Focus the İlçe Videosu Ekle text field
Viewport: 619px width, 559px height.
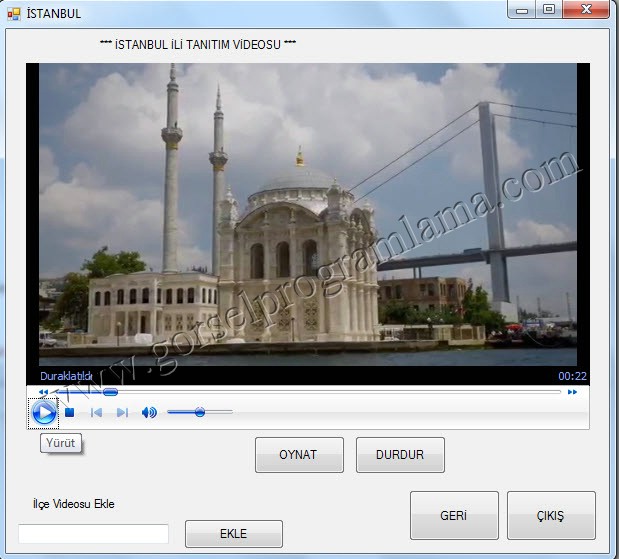click(93, 534)
